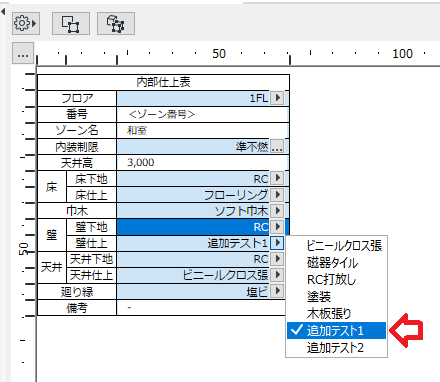Open the 床仕上 フローリング dropdown arrow
Viewport: 440px width, 382px height.
click(x=277, y=194)
